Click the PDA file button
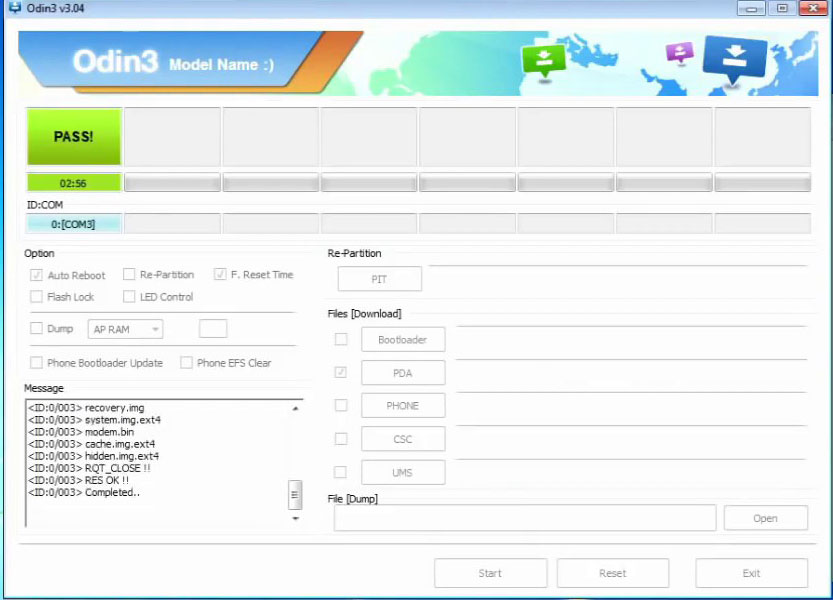The height and width of the screenshot is (600, 833). (403, 373)
